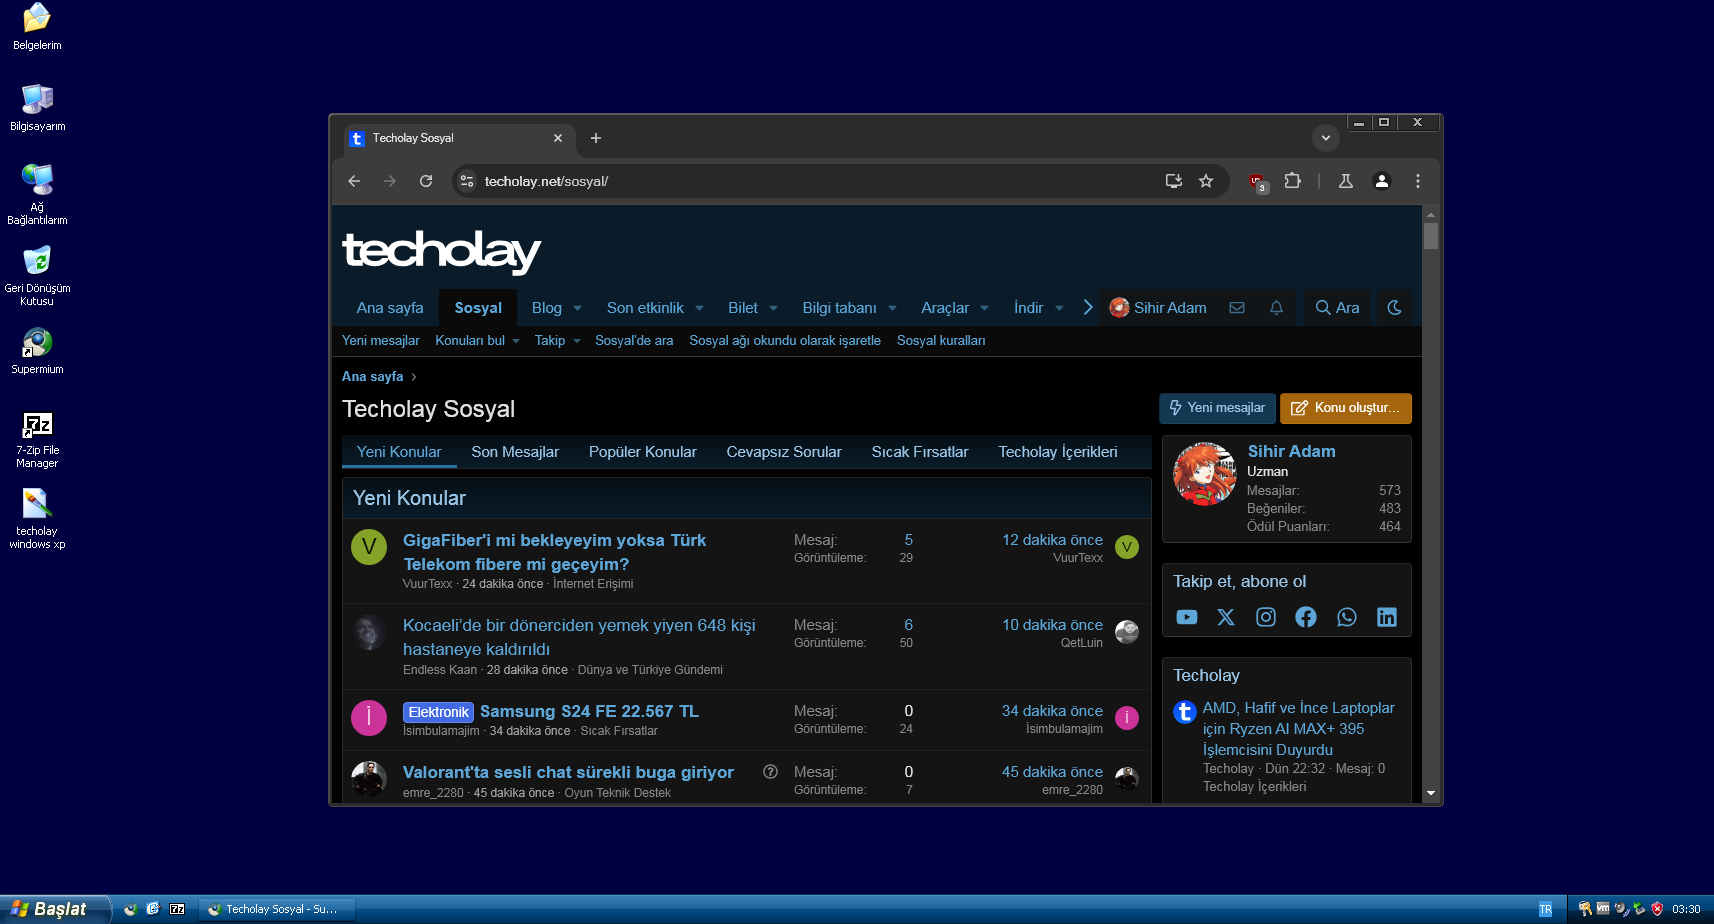Image resolution: width=1714 pixels, height=924 pixels.
Task: Open VuurTexx avatar on GigaFiber thread
Action: [x=369, y=547]
